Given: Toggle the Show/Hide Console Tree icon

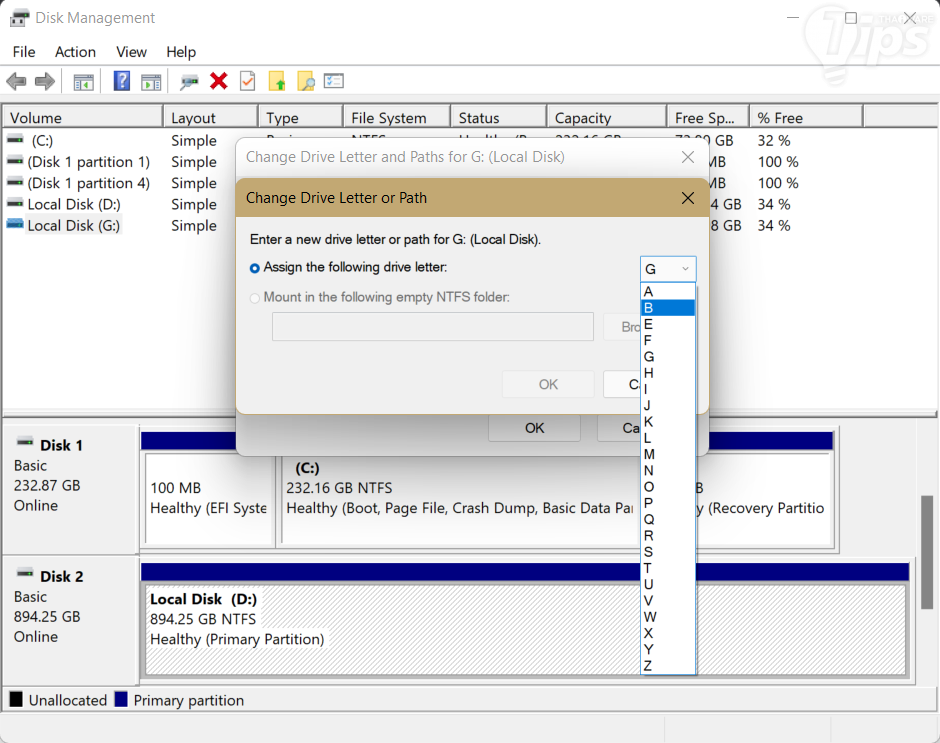Looking at the screenshot, I should tap(83, 82).
